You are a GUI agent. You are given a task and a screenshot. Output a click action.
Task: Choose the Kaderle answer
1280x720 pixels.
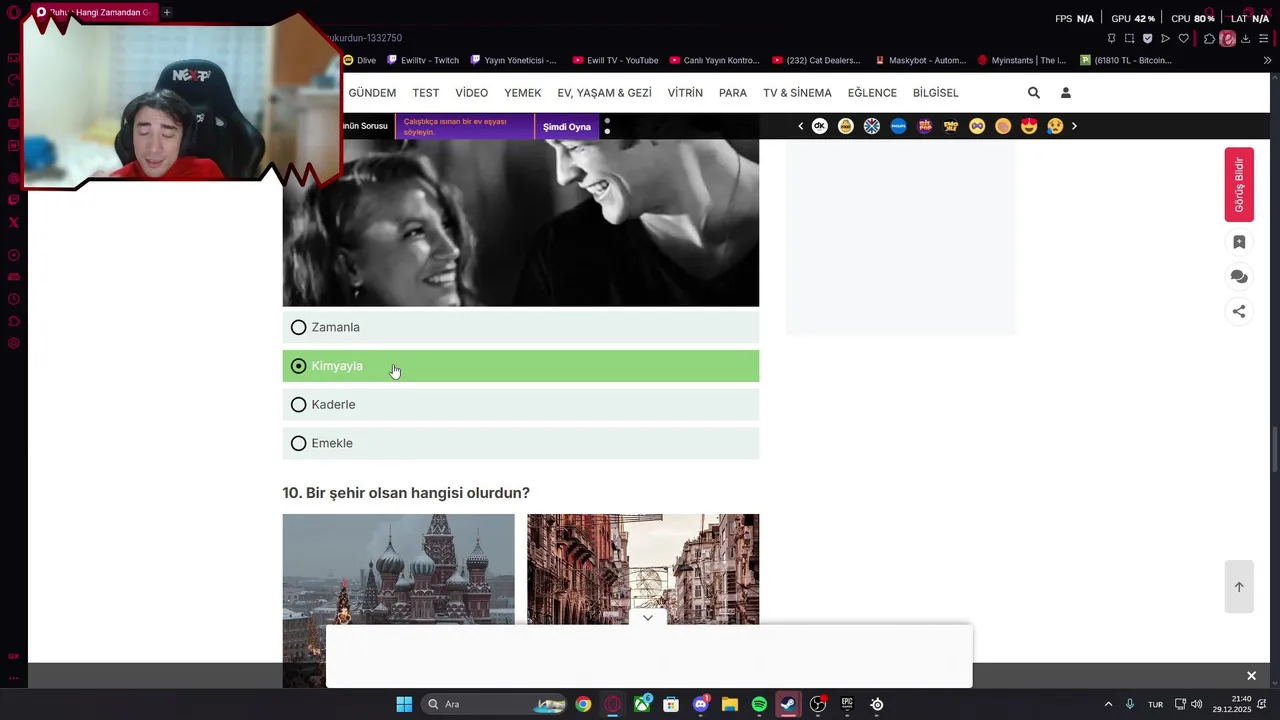(x=520, y=404)
